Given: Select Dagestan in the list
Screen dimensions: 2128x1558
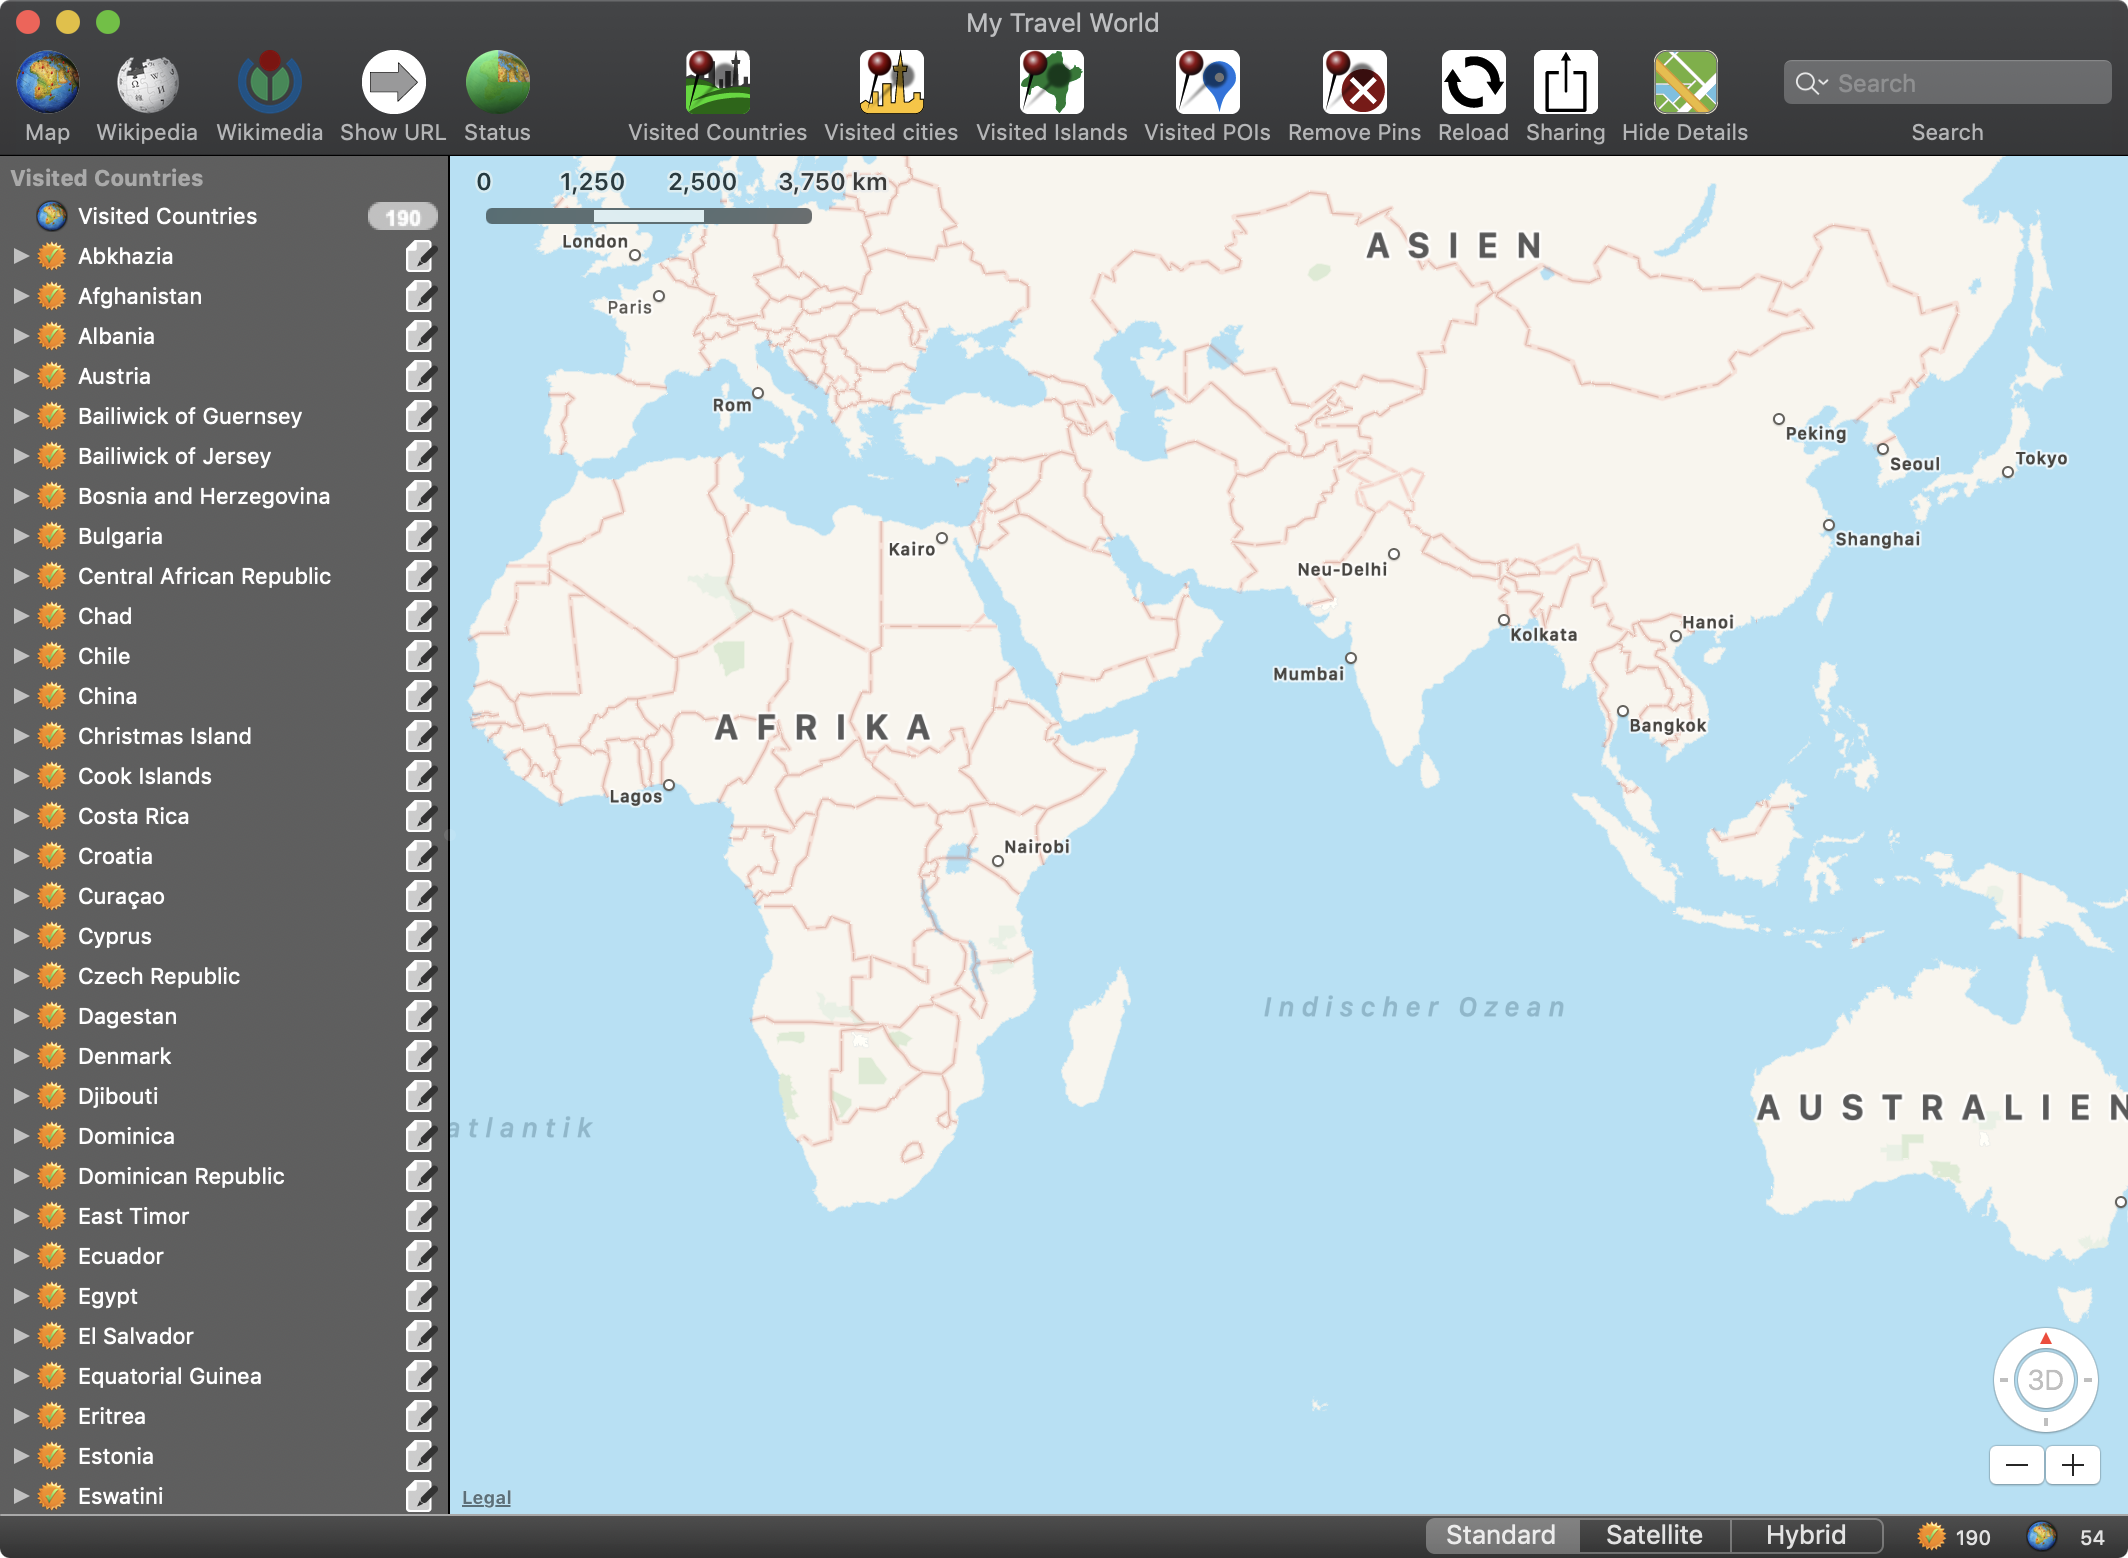Looking at the screenshot, I should 224,1016.
